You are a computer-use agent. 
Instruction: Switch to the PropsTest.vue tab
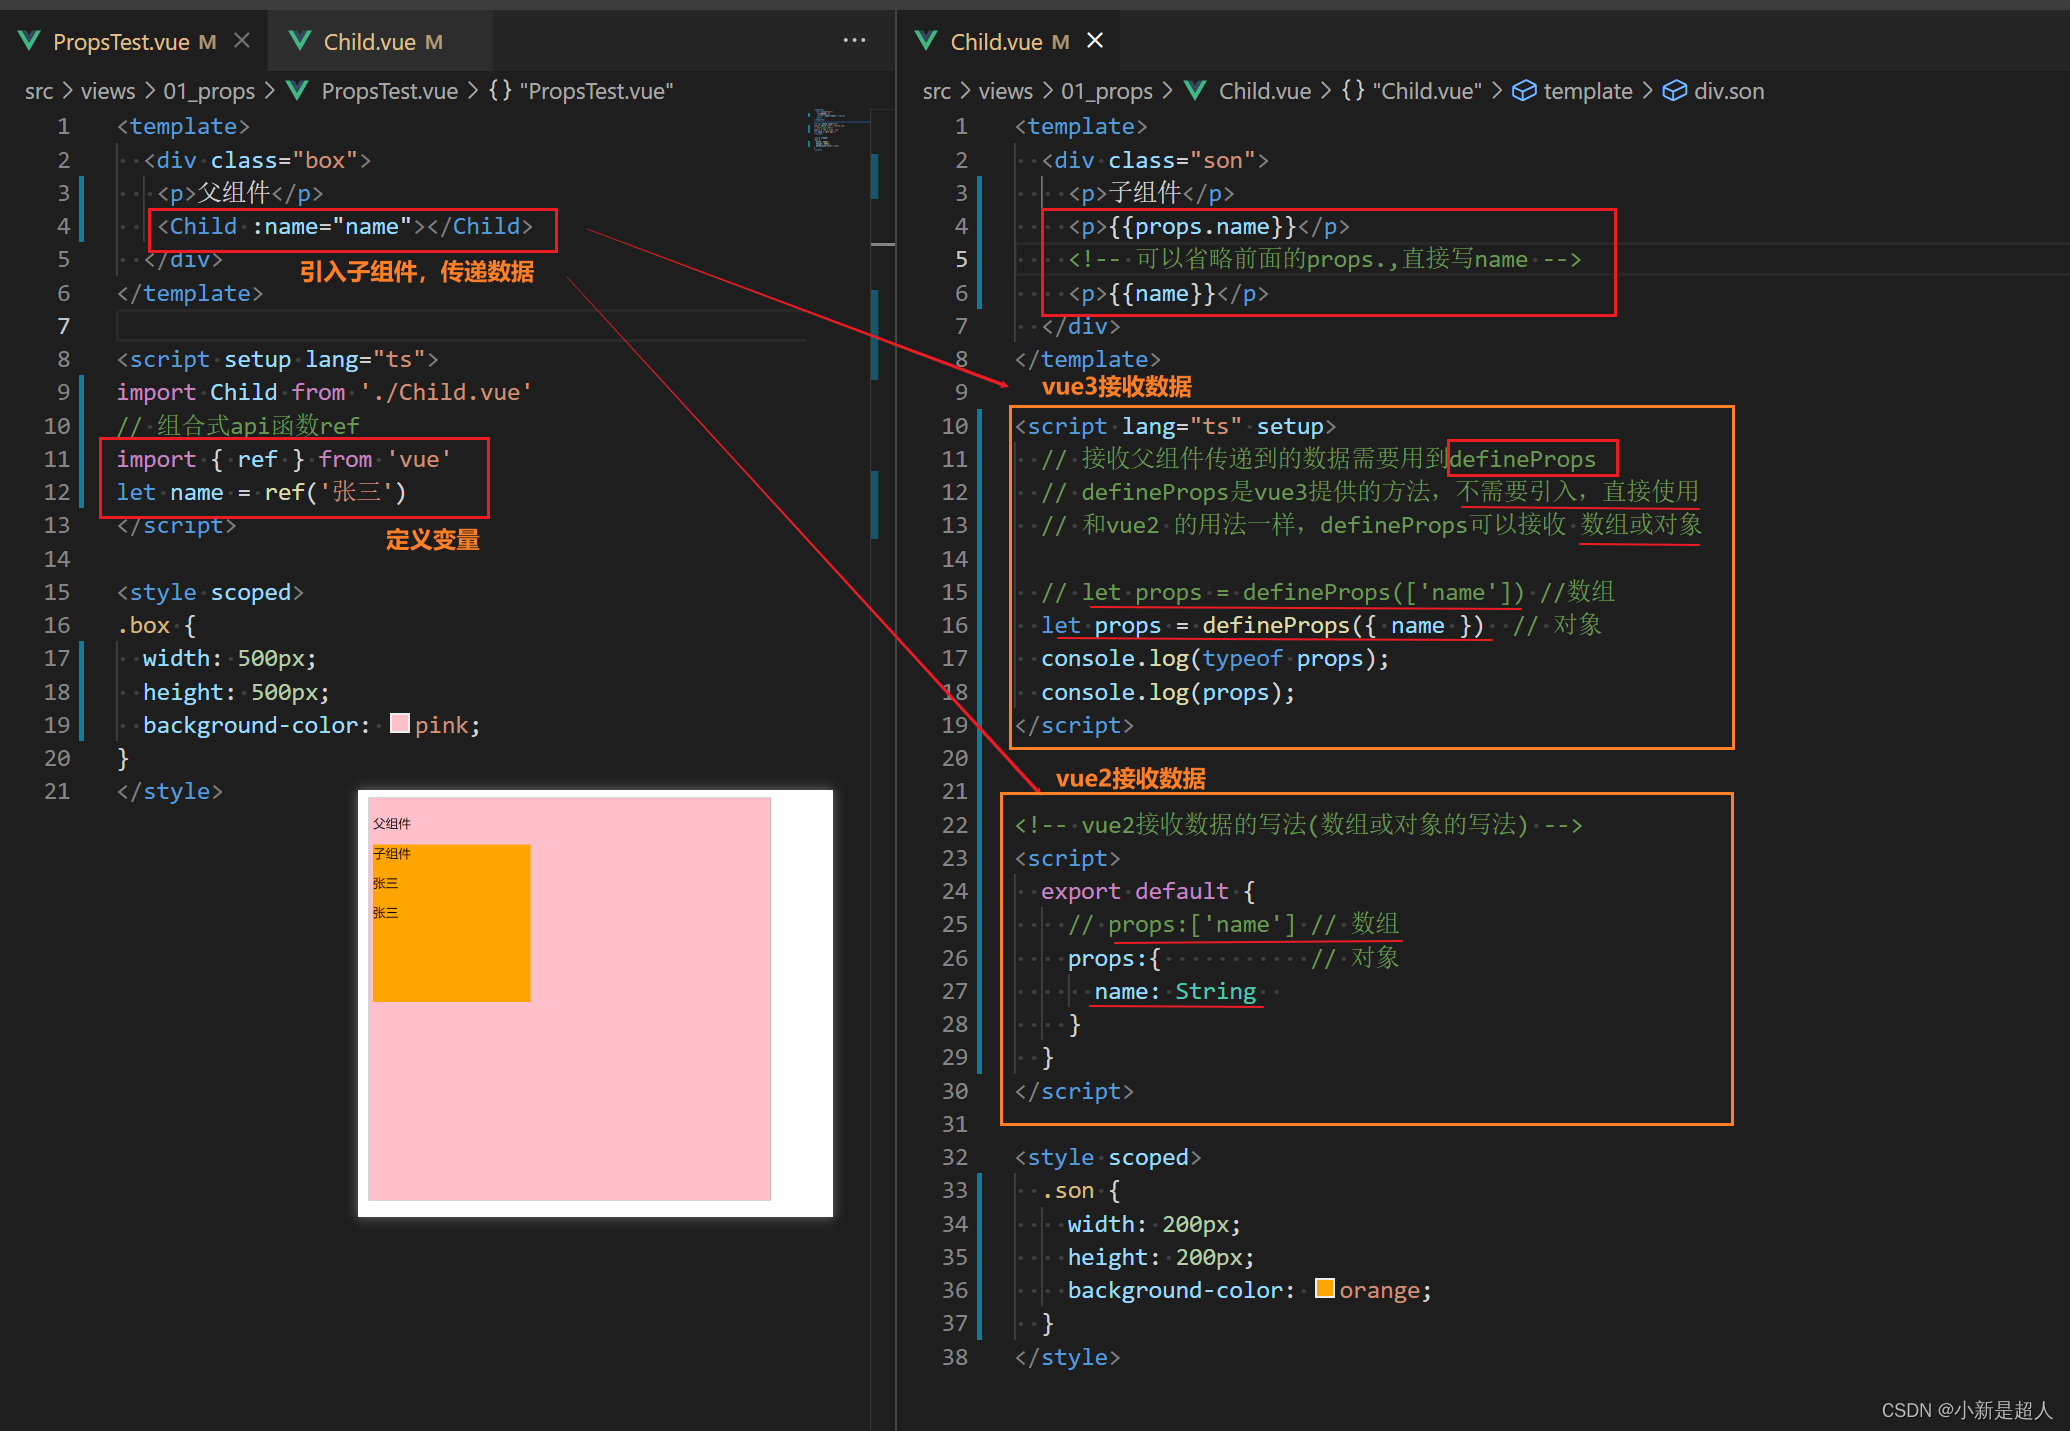[x=134, y=41]
